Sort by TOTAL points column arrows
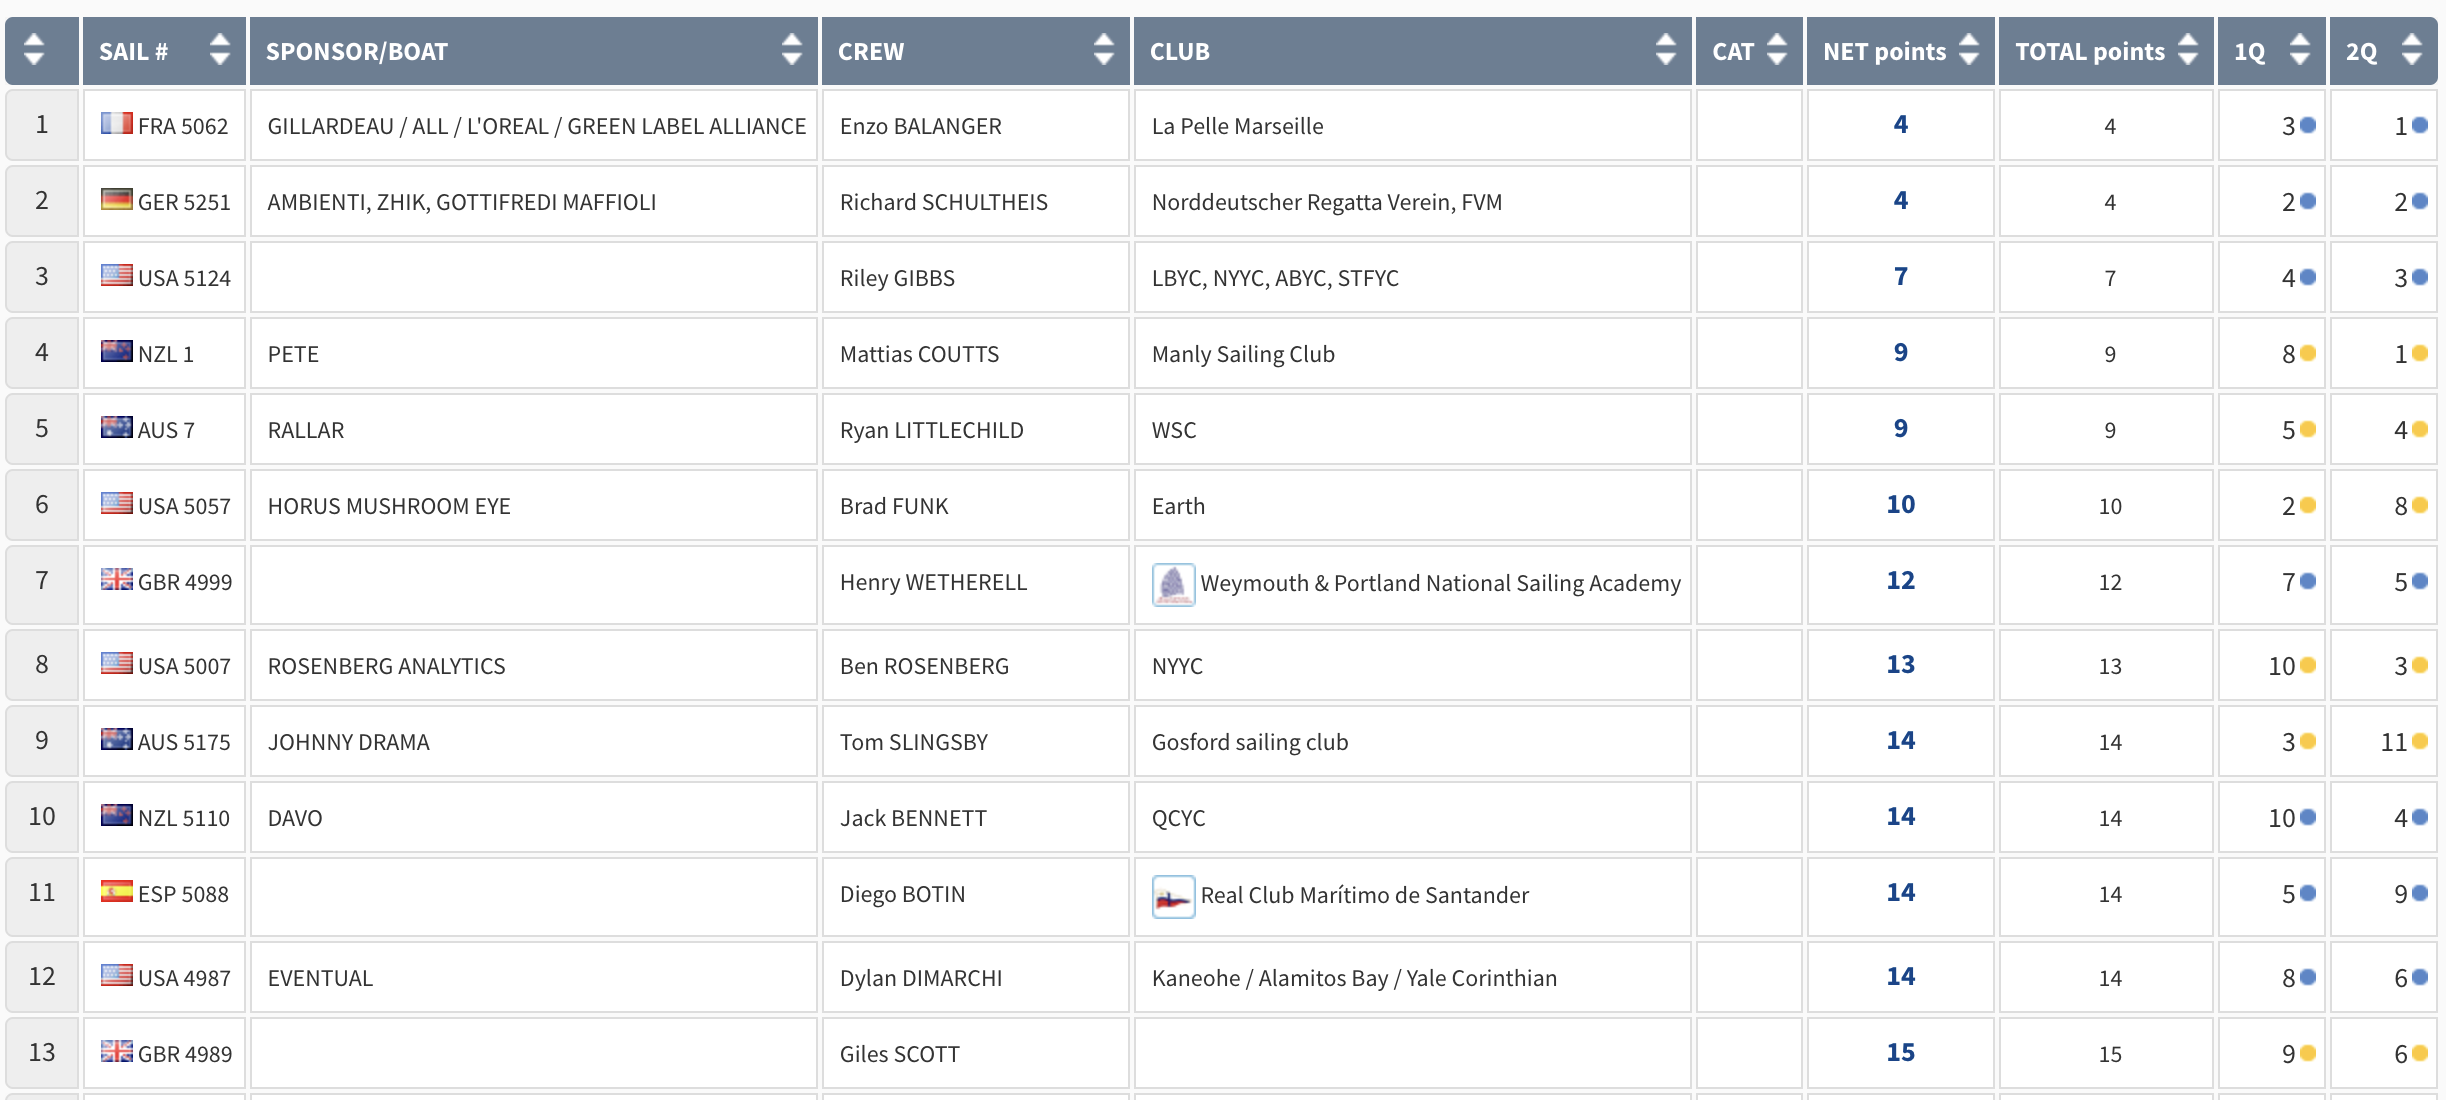 2188,50
